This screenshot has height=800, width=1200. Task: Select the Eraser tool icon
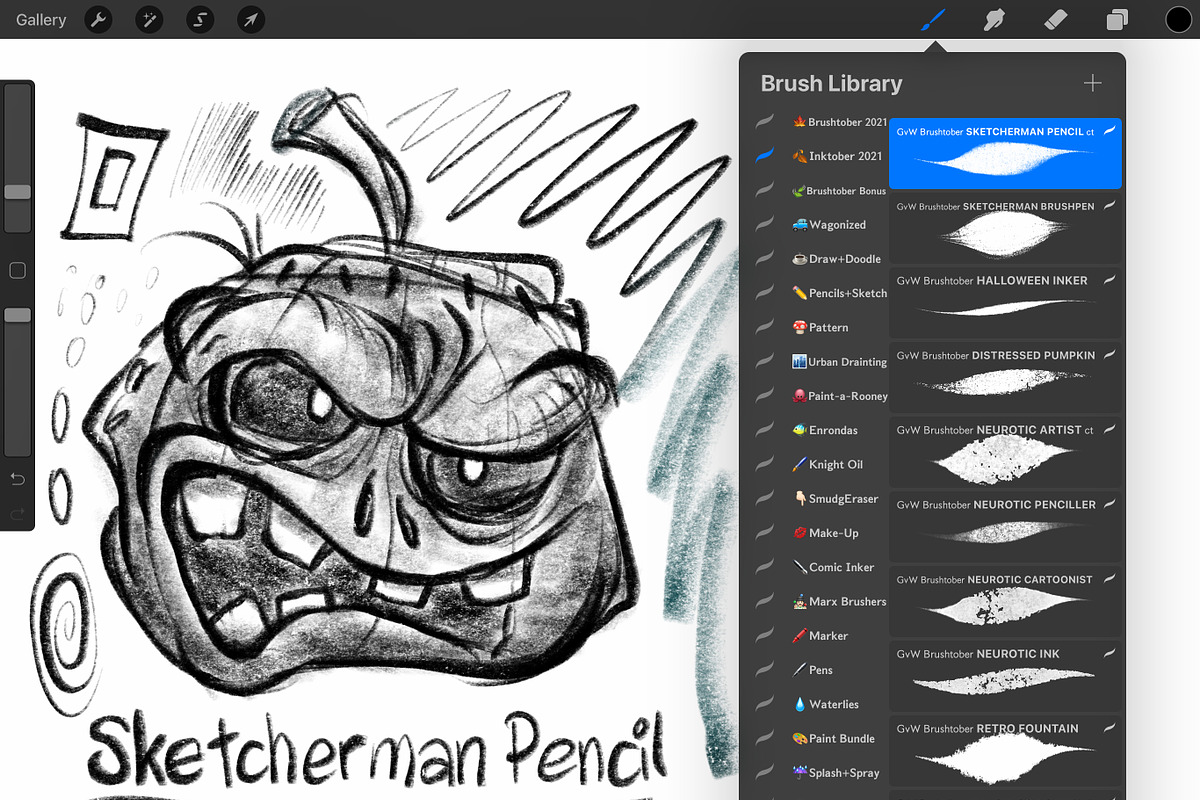pyautogui.click(x=1056, y=19)
